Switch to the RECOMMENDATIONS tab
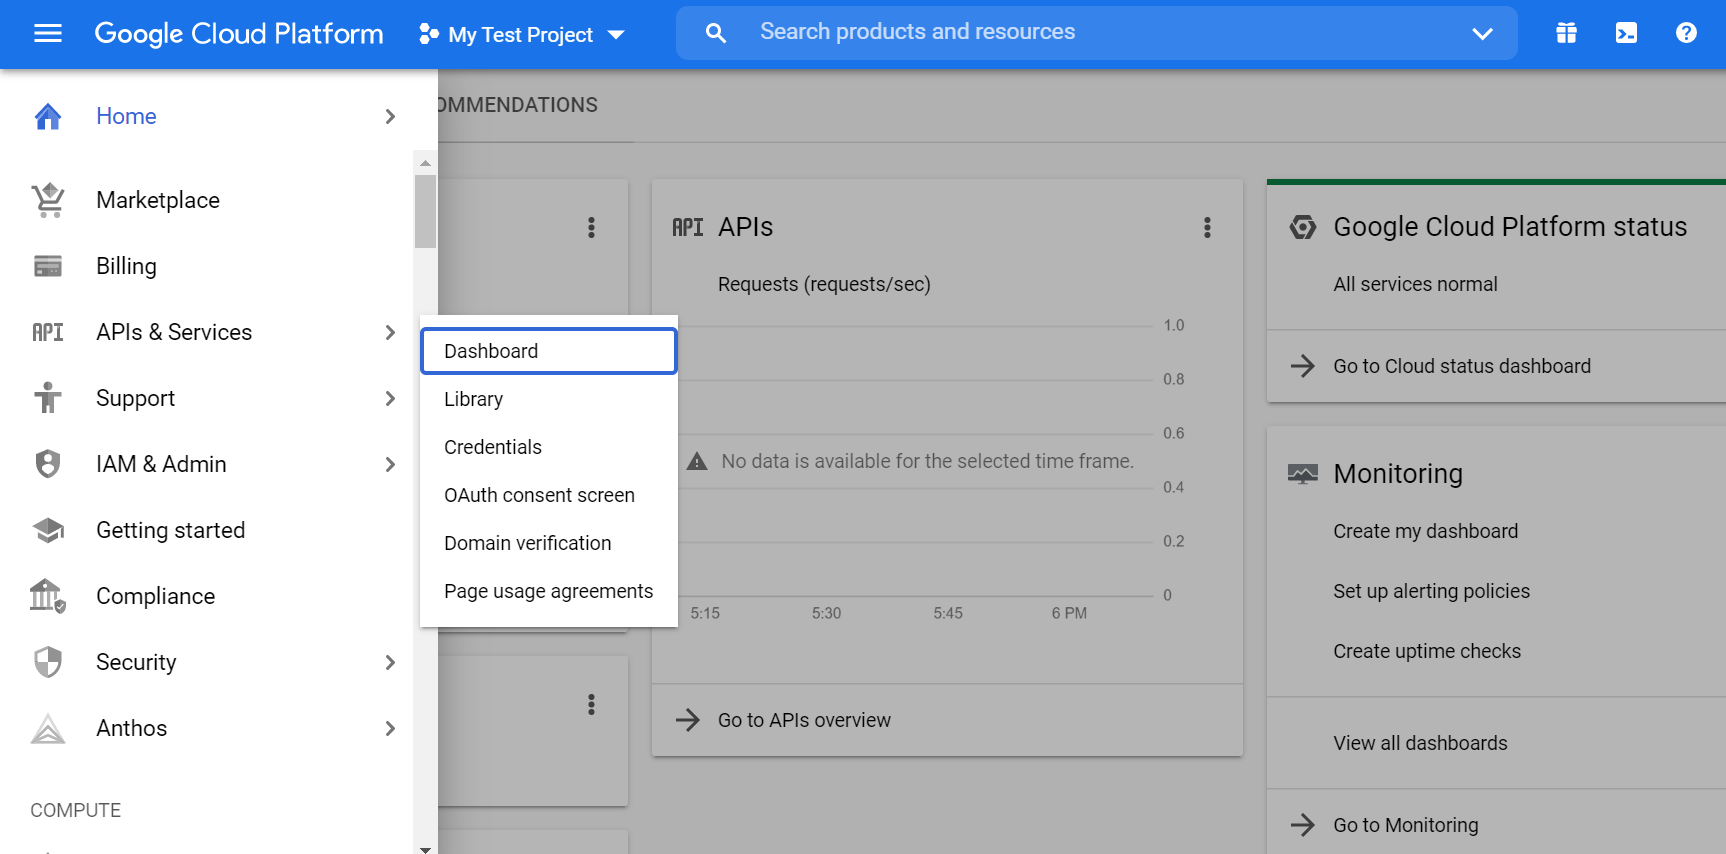 point(518,105)
